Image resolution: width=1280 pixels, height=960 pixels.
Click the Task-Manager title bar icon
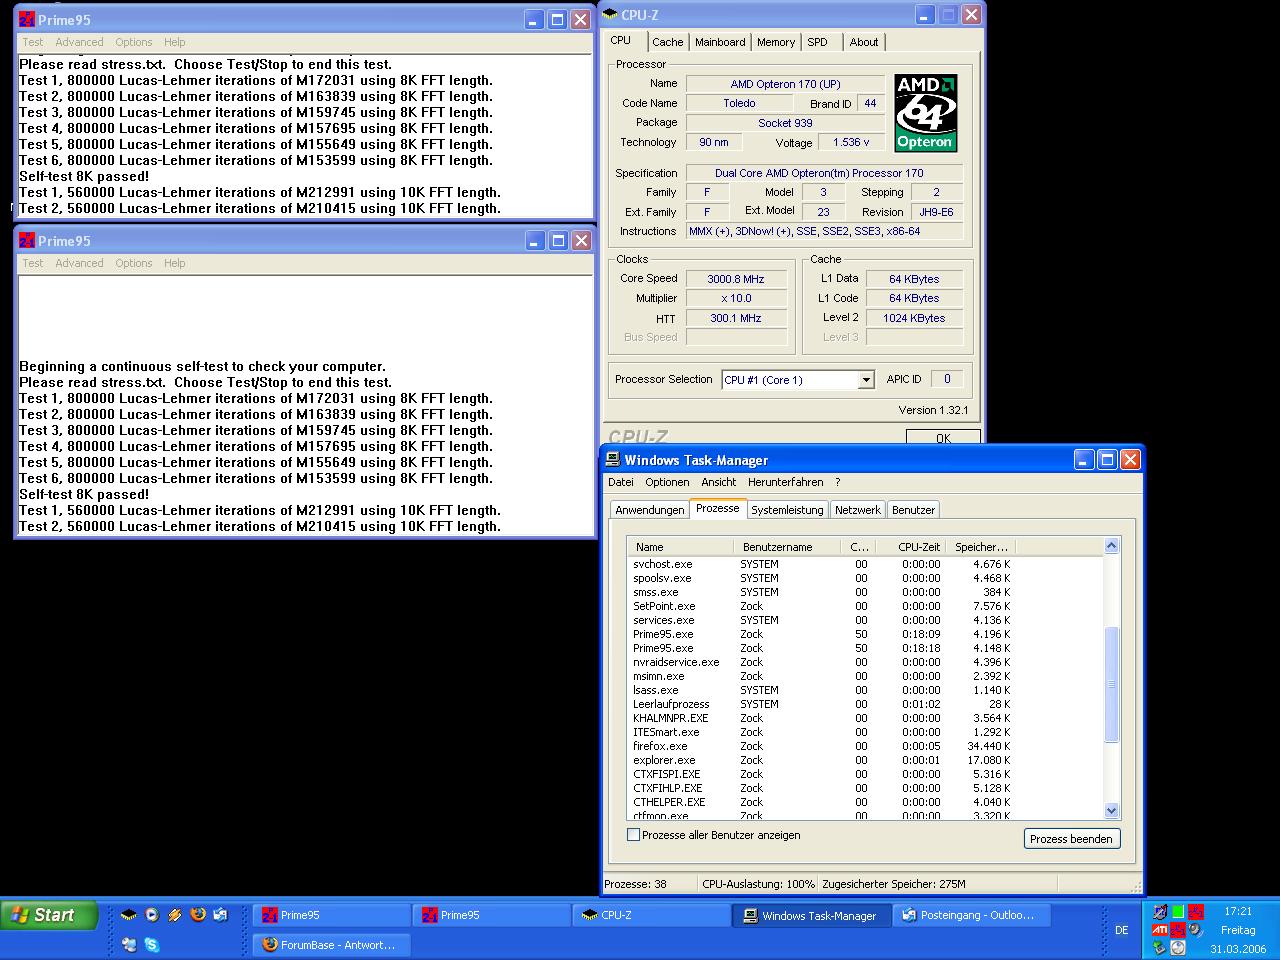tap(613, 460)
